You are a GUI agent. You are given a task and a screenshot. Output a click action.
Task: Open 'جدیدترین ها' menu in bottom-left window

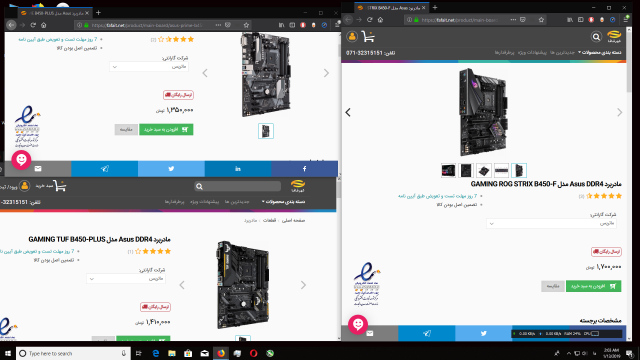237,202
